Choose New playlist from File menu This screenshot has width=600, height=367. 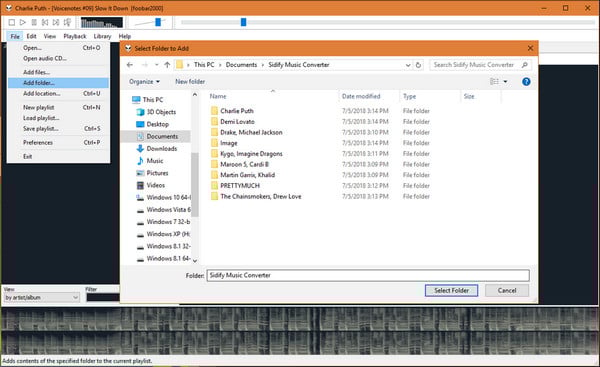[x=58, y=108]
